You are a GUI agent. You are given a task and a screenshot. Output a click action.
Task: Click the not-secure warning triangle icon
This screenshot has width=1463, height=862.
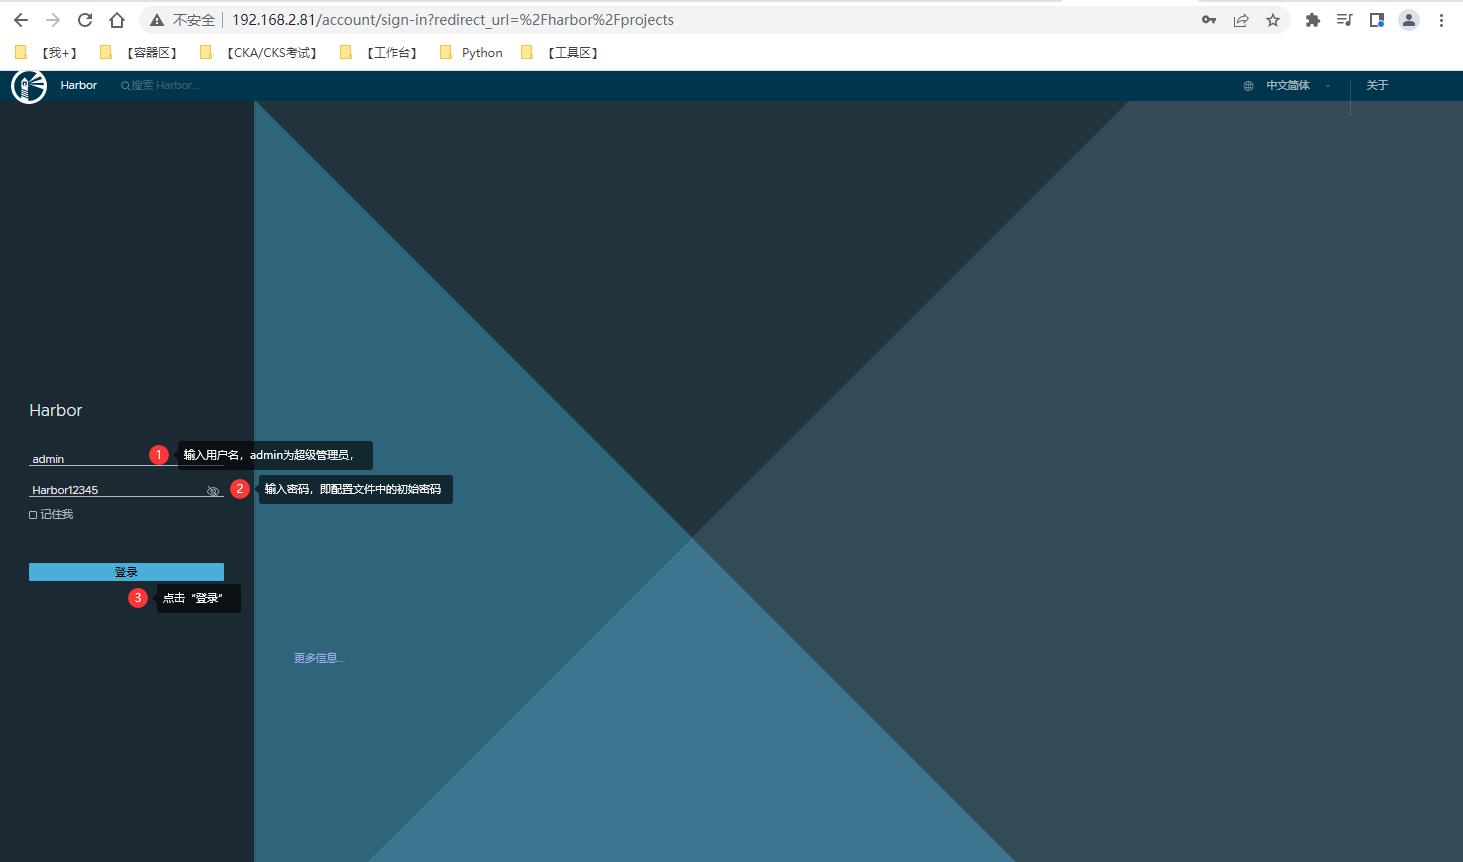157,20
